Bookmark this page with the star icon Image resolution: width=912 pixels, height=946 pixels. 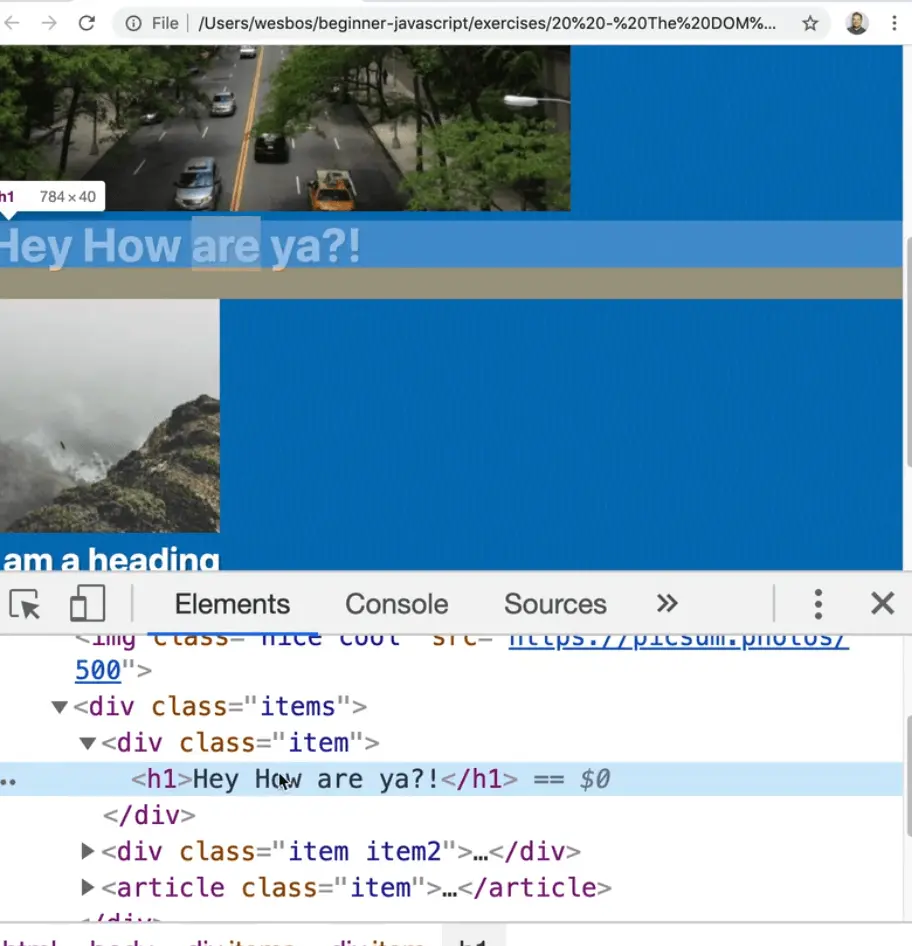pyautogui.click(x=810, y=23)
